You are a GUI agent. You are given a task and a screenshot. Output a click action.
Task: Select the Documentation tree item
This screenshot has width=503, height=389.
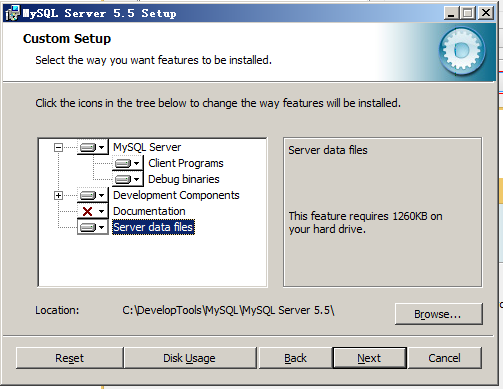[149, 211]
